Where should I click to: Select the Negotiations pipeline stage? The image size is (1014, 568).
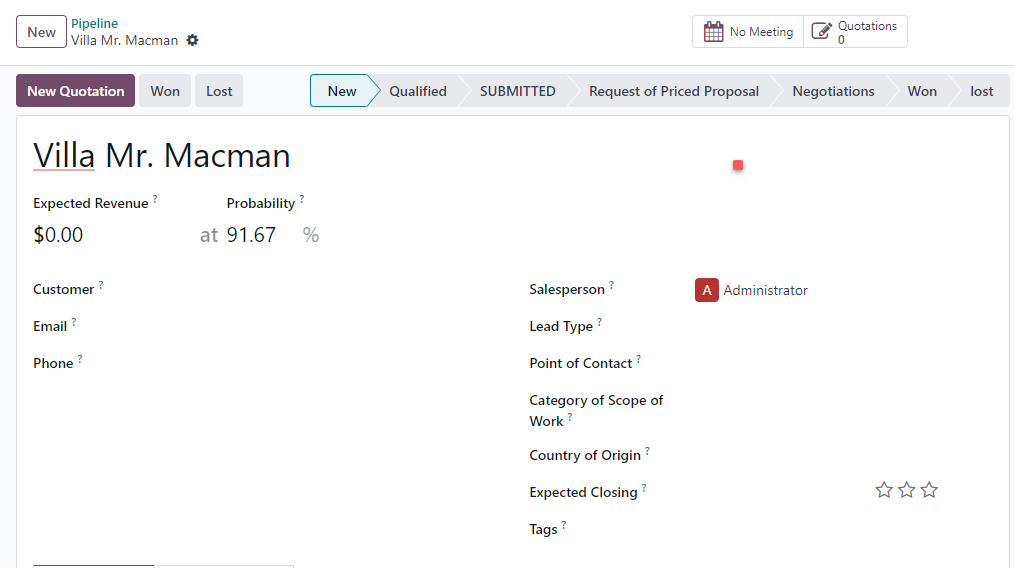(833, 91)
